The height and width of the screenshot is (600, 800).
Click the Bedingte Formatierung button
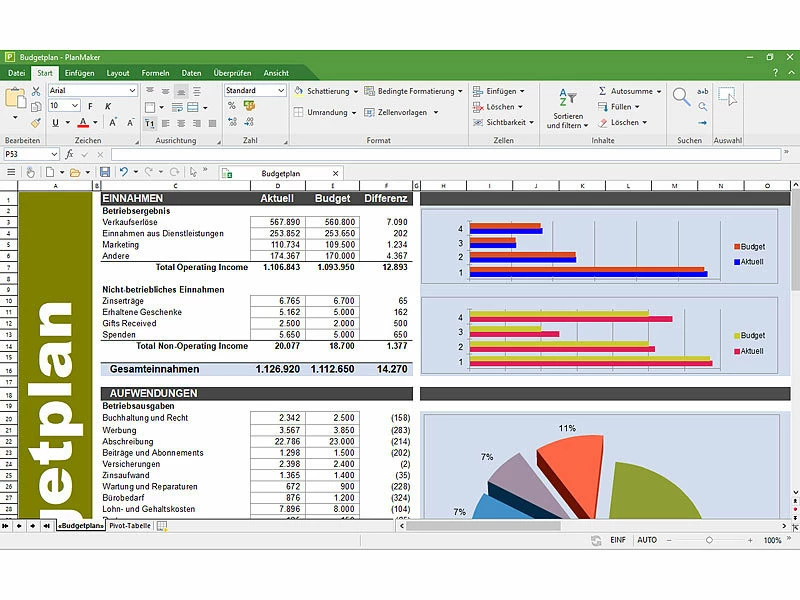coord(413,91)
